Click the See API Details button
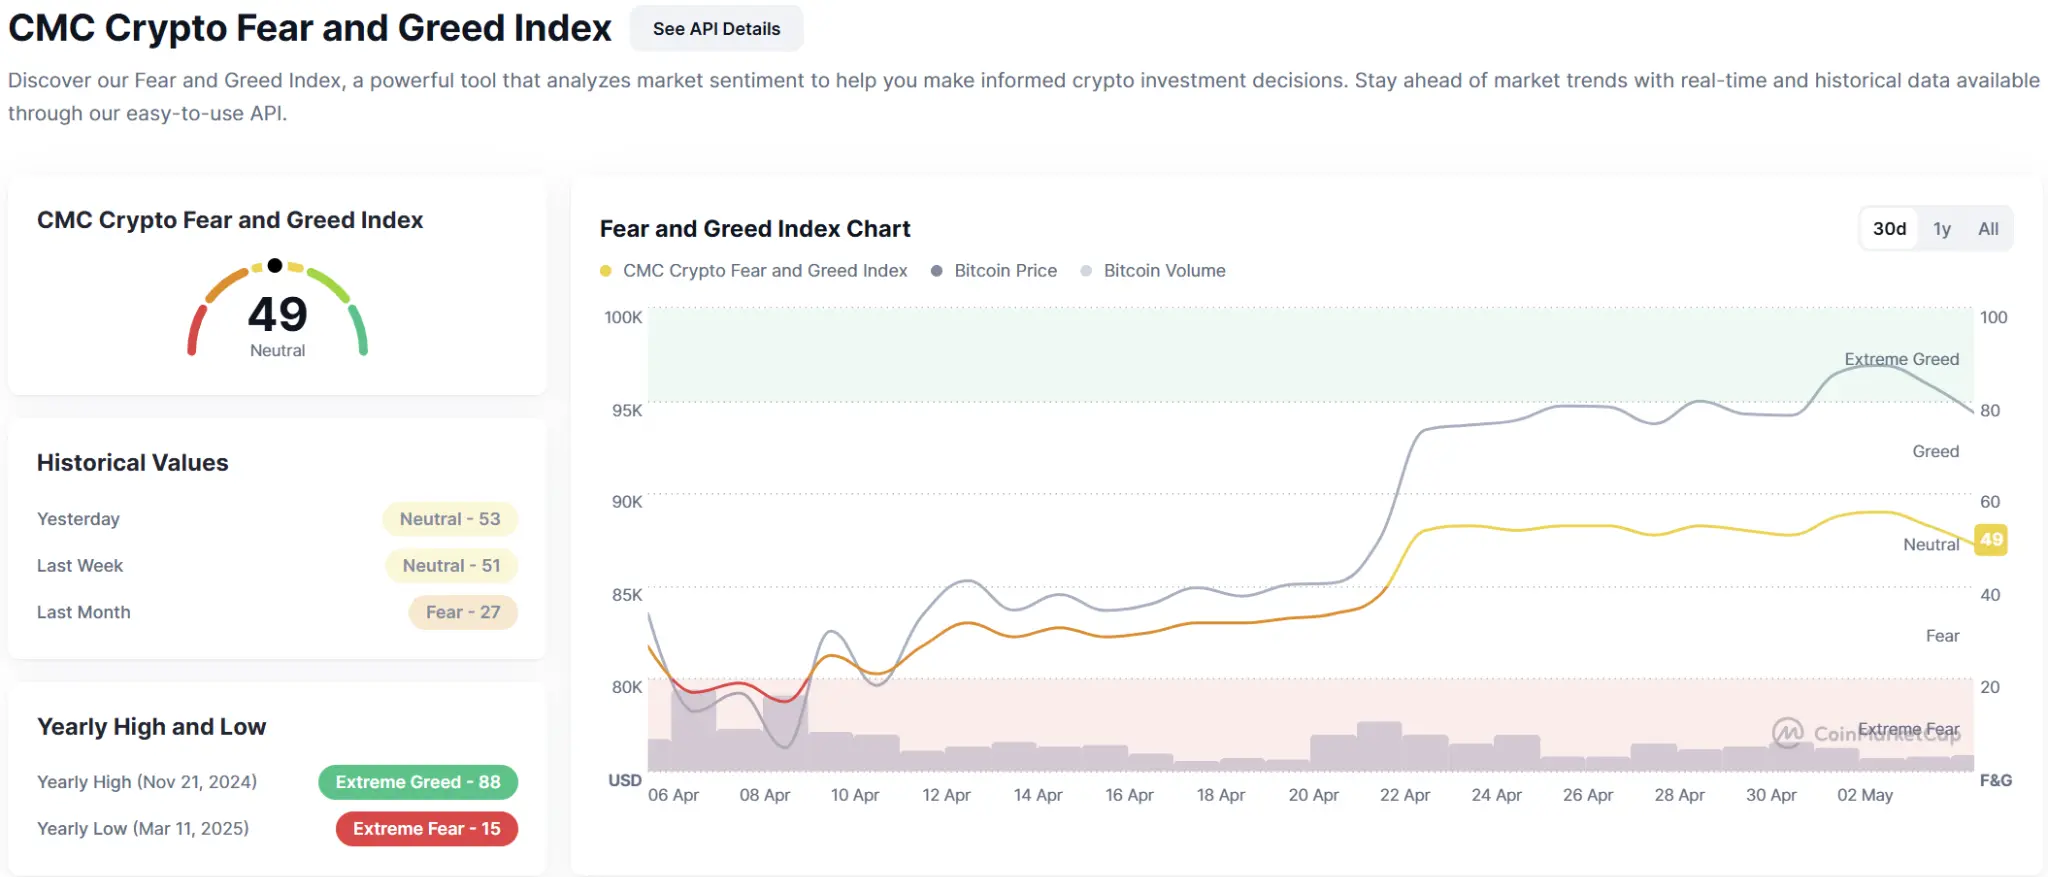2048x877 pixels. pos(716,29)
